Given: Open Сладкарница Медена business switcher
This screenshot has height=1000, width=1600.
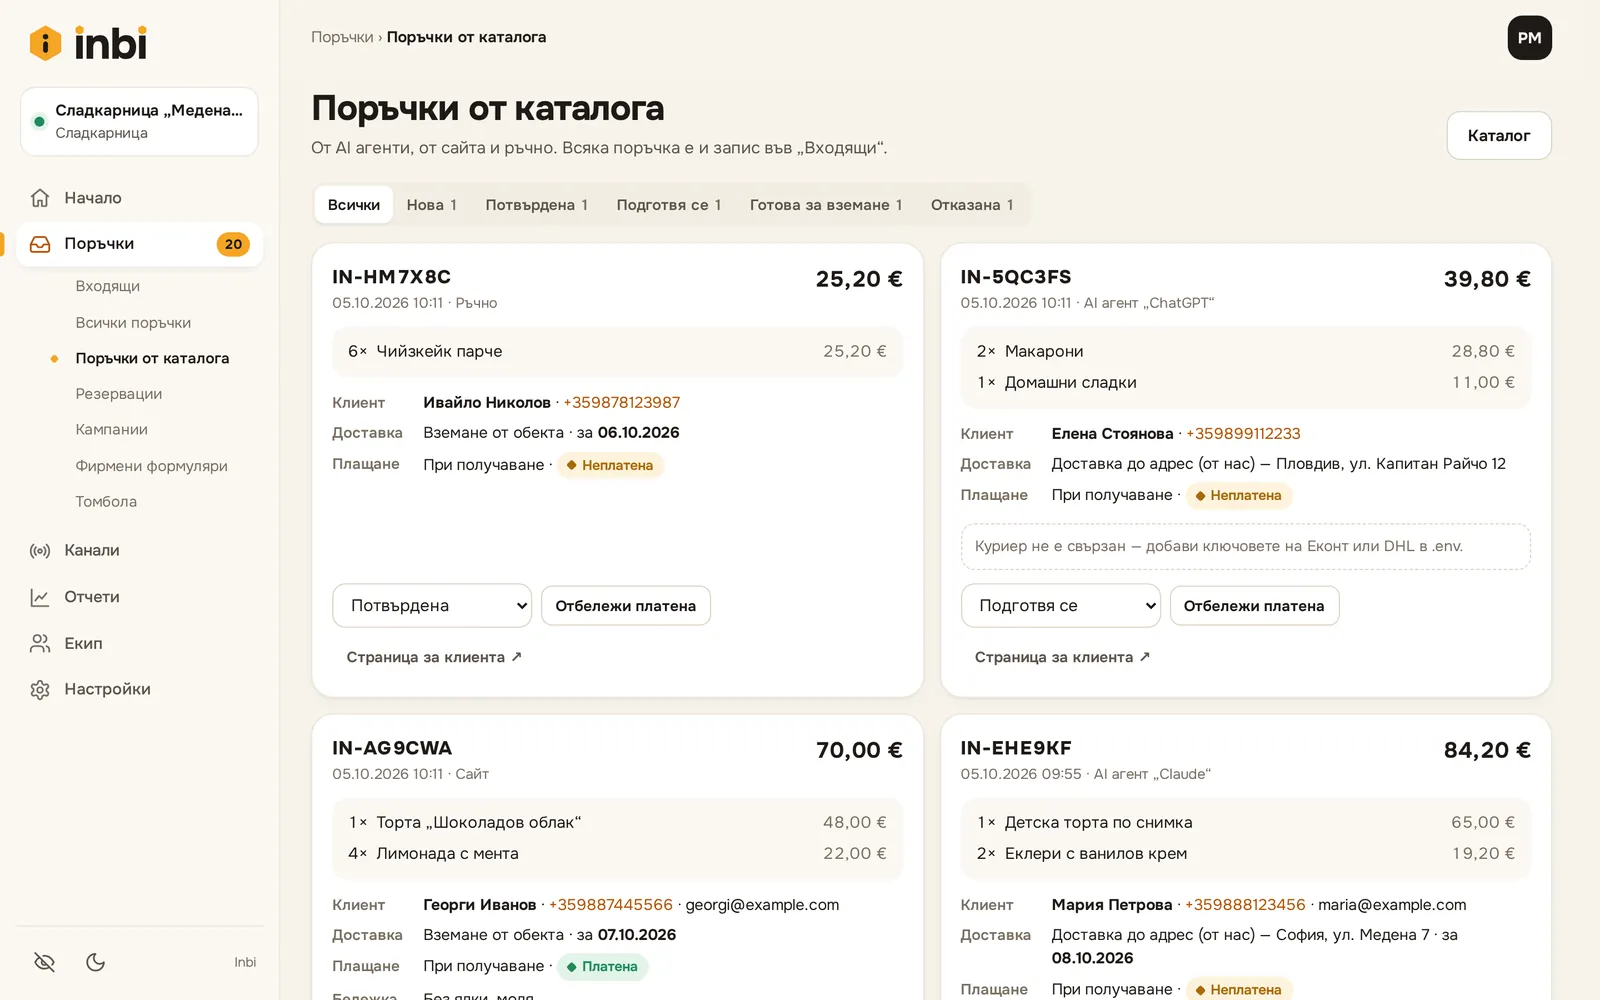Looking at the screenshot, I should pos(139,121).
